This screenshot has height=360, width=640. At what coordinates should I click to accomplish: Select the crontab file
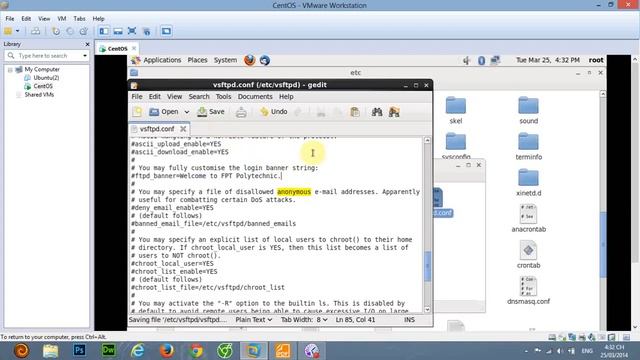tap(529, 255)
